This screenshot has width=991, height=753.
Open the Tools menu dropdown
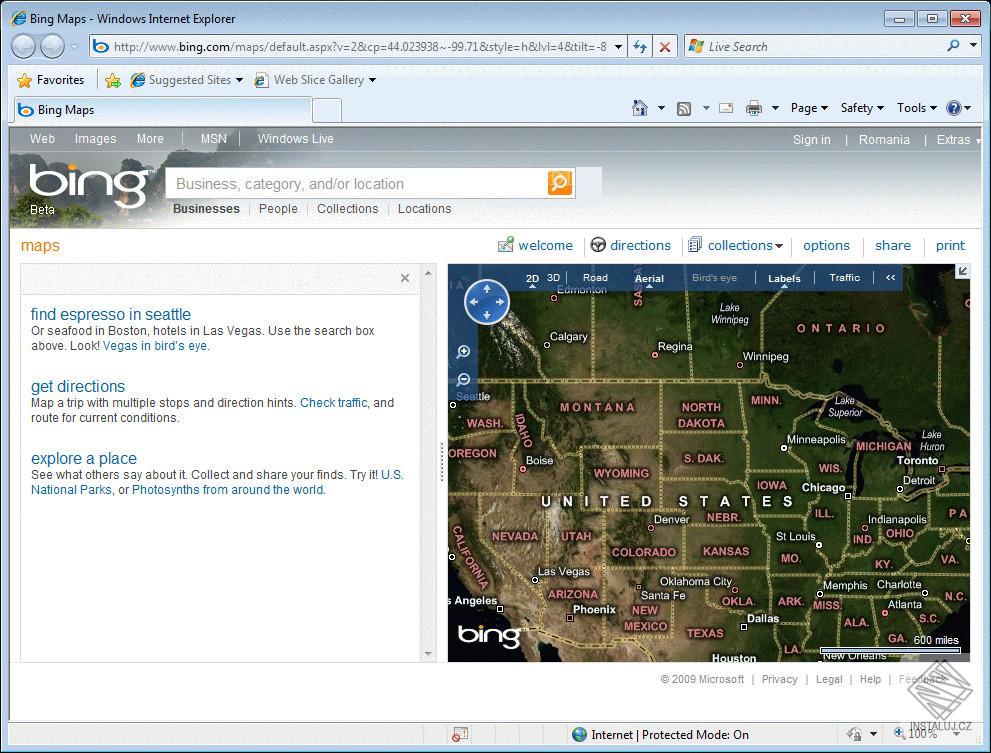pyautogui.click(x=913, y=107)
